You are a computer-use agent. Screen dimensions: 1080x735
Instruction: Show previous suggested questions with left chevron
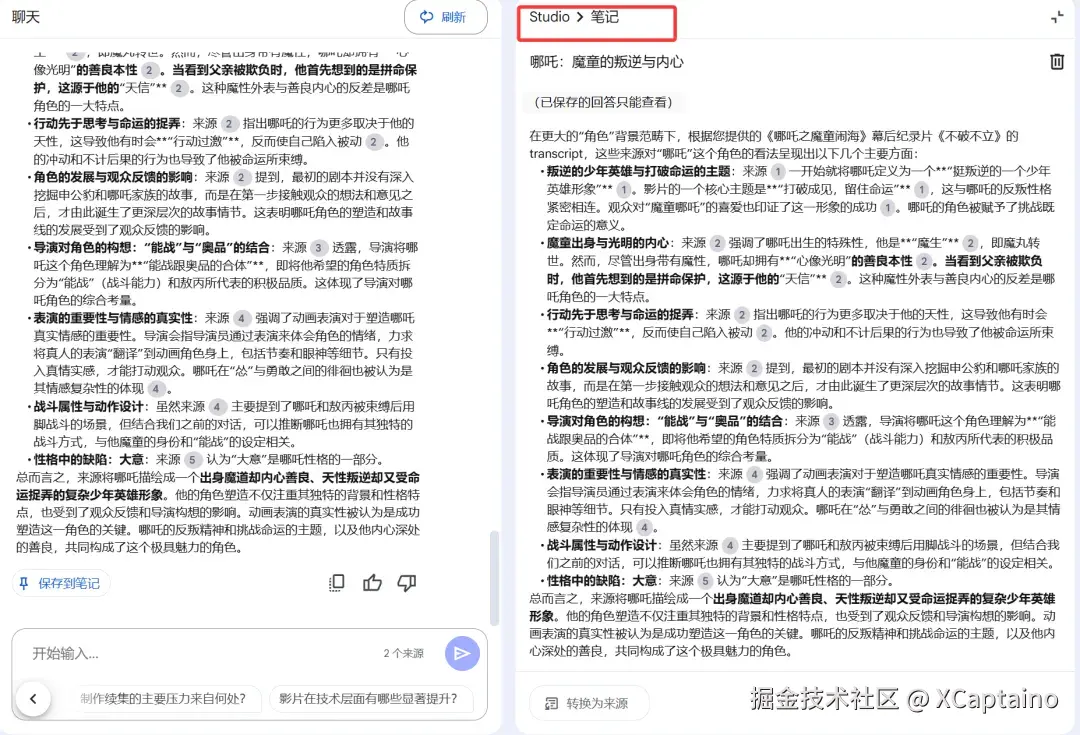click(x=33, y=698)
